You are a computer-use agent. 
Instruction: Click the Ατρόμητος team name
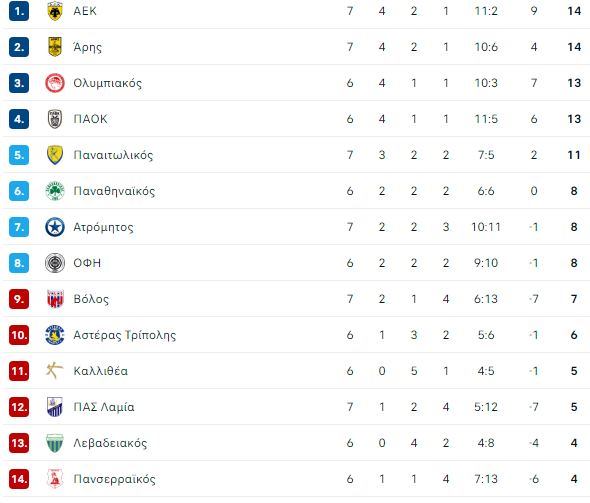(103, 227)
